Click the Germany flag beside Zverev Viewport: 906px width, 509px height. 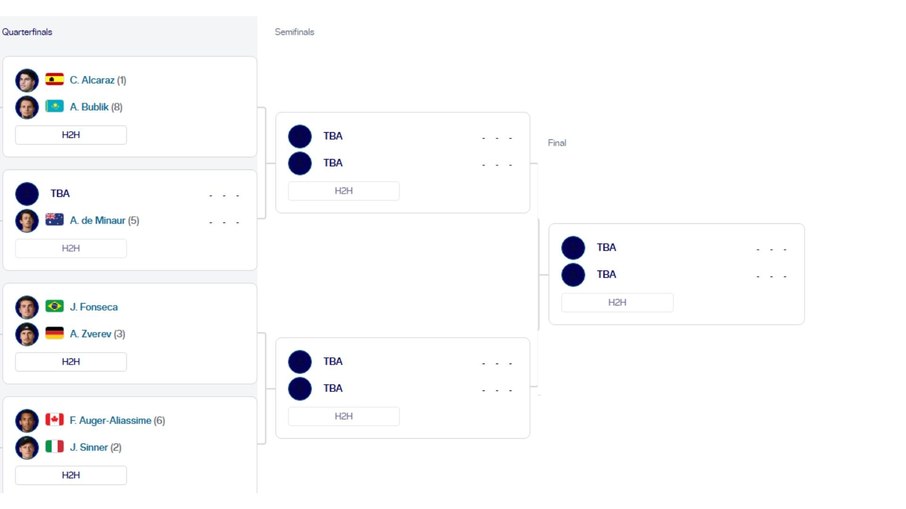pyautogui.click(x=54, y=334)
